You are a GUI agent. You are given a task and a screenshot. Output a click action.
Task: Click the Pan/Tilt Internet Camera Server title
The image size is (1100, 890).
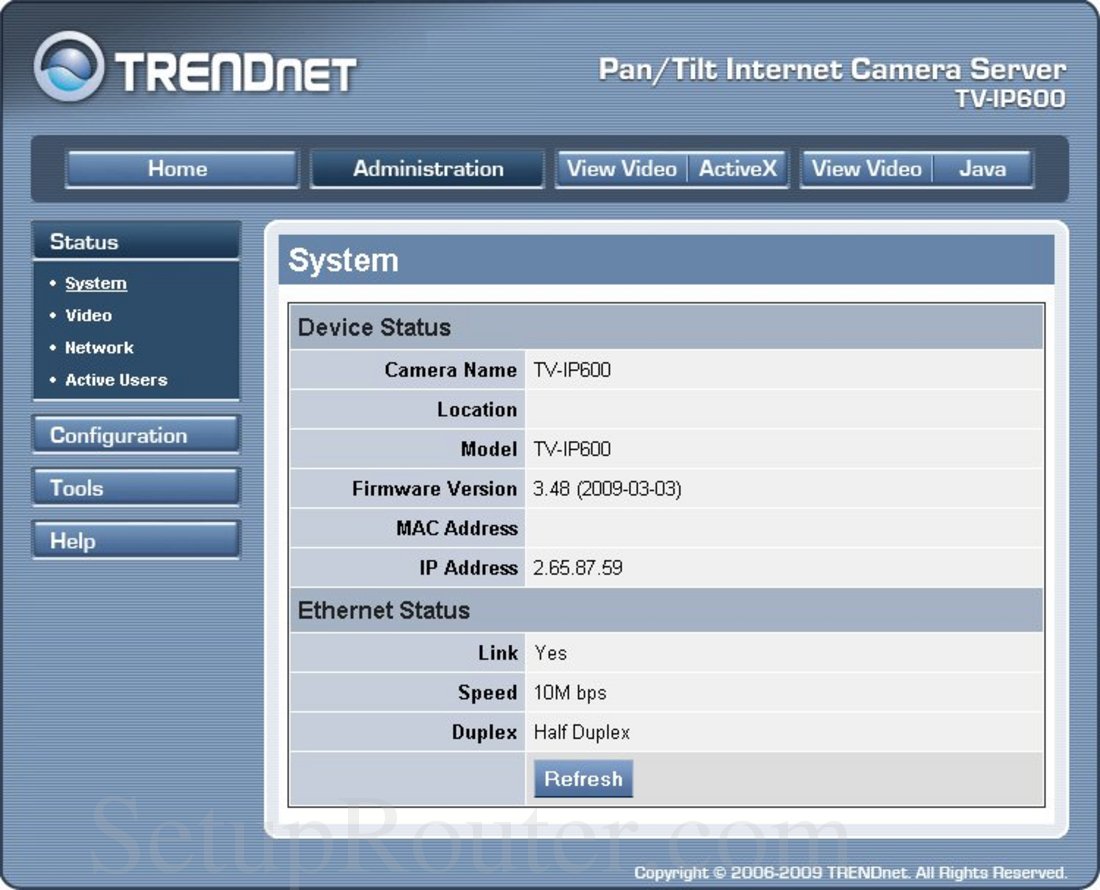[x=832, y=70]
